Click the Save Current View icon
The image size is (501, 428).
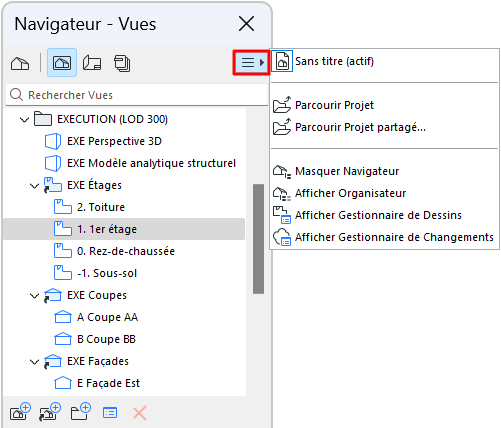click(20, 412)
